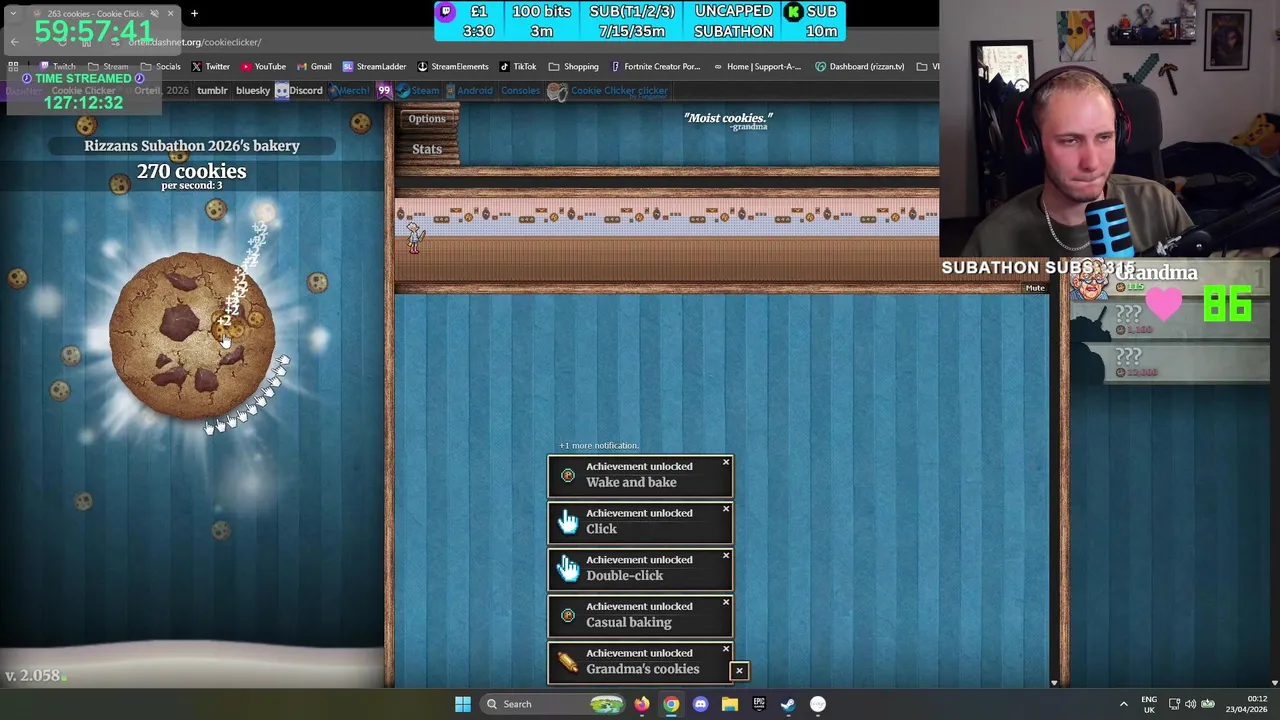The height and width of the screenshot is (720, 1280).
Task: Open Fortnite Creator Portal bookmark
Action: coord(655,67)
